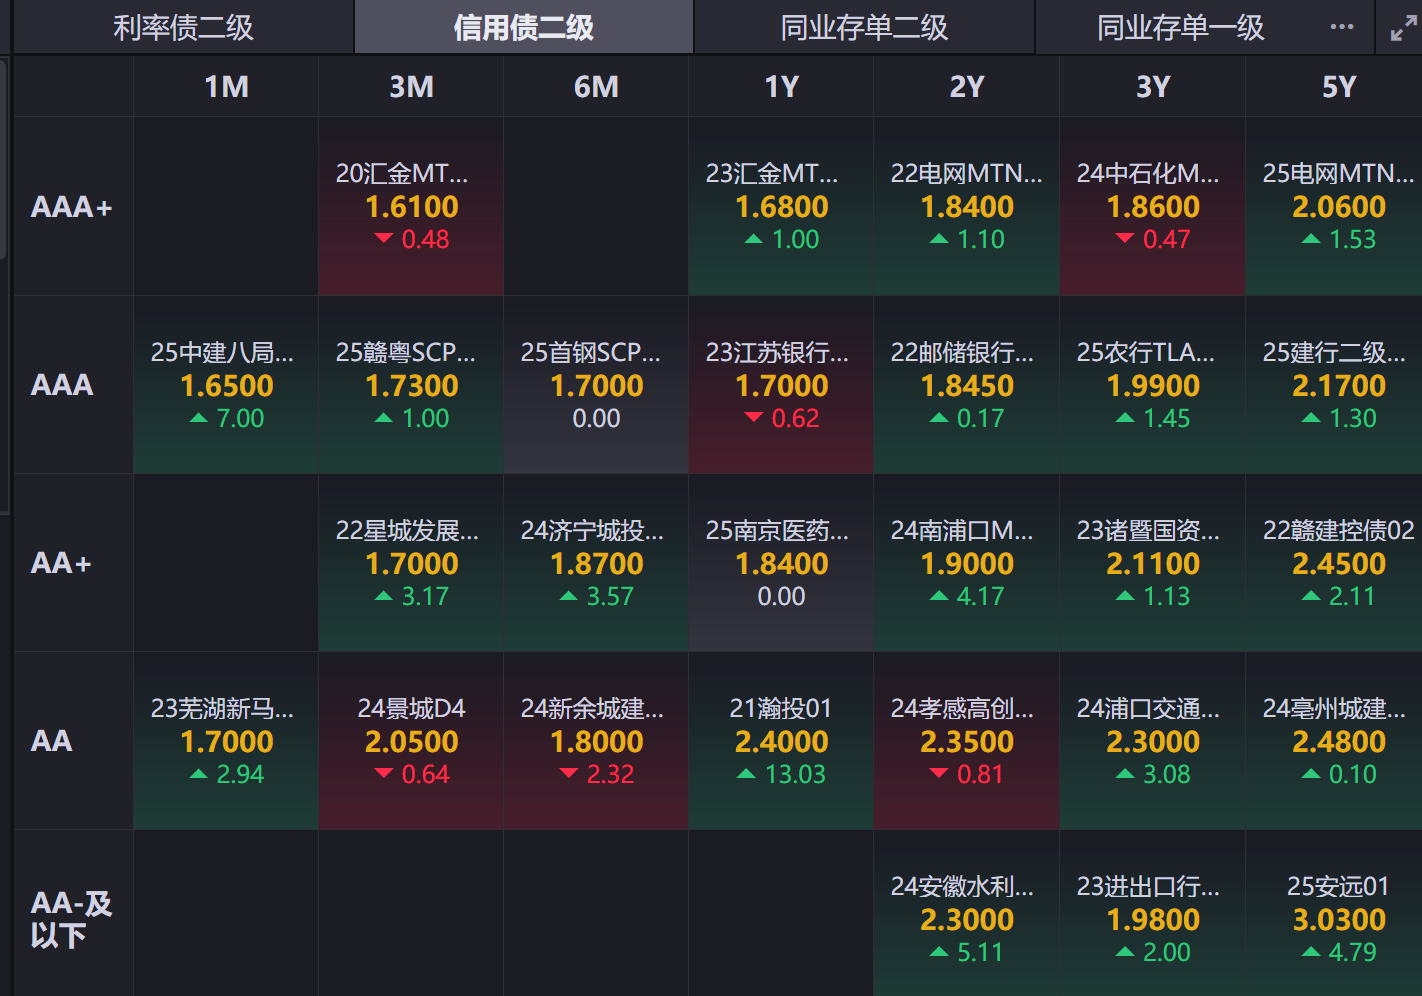The image size is (1422, 996).
Task: Switch to the 利率债二级 tab
Action: (183, 27)
